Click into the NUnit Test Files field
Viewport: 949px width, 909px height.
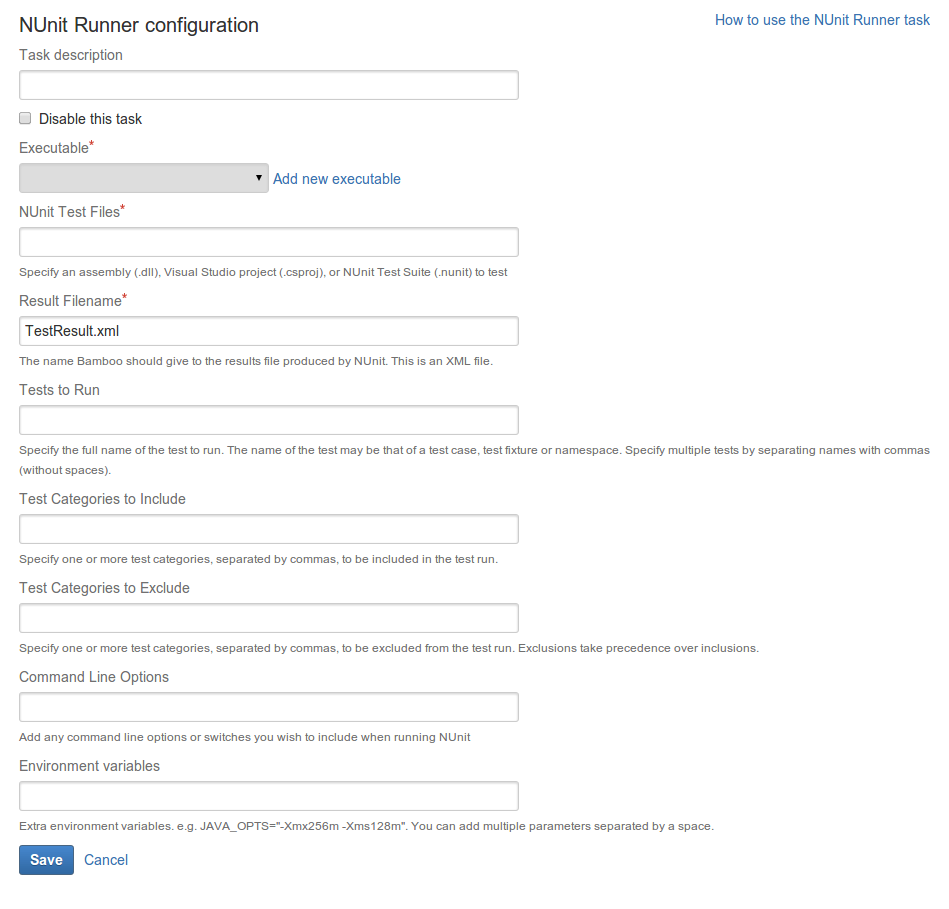click(269, 242)
